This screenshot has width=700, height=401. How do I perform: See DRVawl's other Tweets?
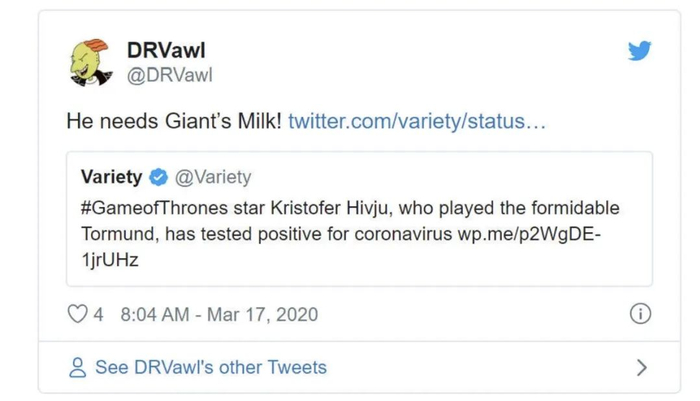pyautogui.click(x=210, y=367)
